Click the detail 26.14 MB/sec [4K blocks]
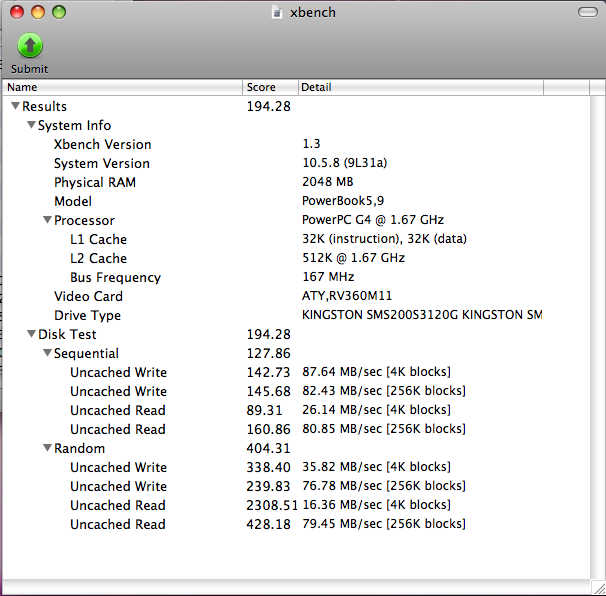Screen dimensions: 606x596 (376, 410)
